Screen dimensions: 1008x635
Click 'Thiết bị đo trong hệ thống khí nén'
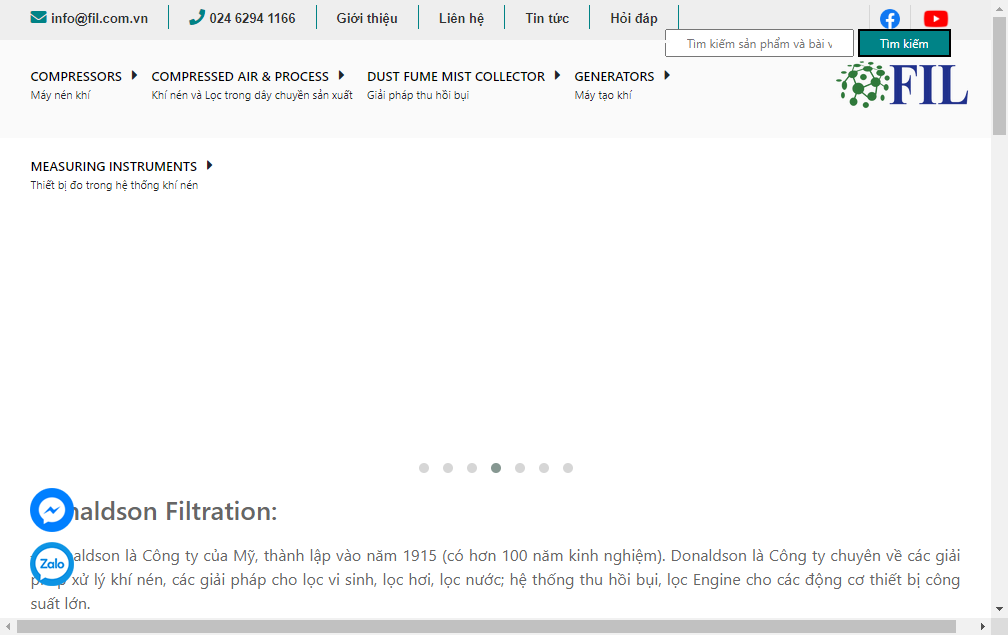(x=114, y=185)
